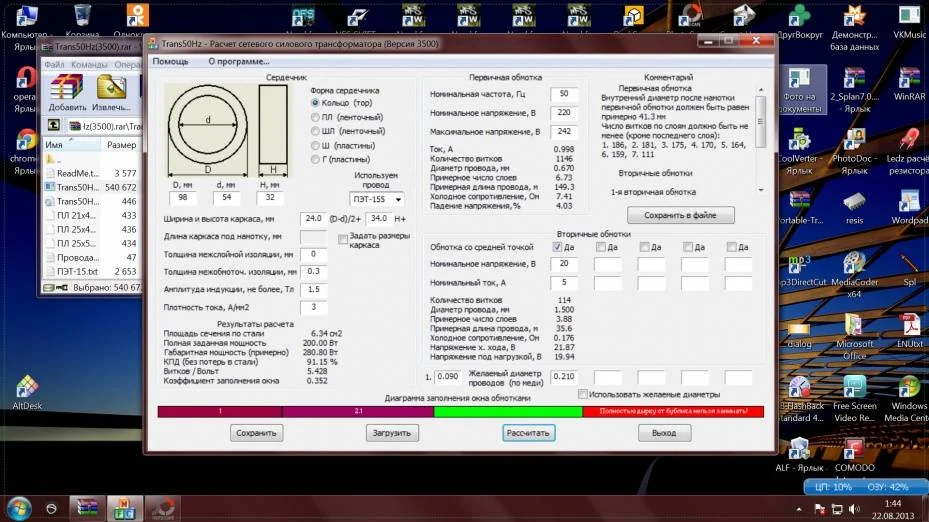The height and width of the screenshot is (522, 929).
Task: Open the ДругВокруг desktop icon
Action: pyautogui.click(x=800, y=21)
